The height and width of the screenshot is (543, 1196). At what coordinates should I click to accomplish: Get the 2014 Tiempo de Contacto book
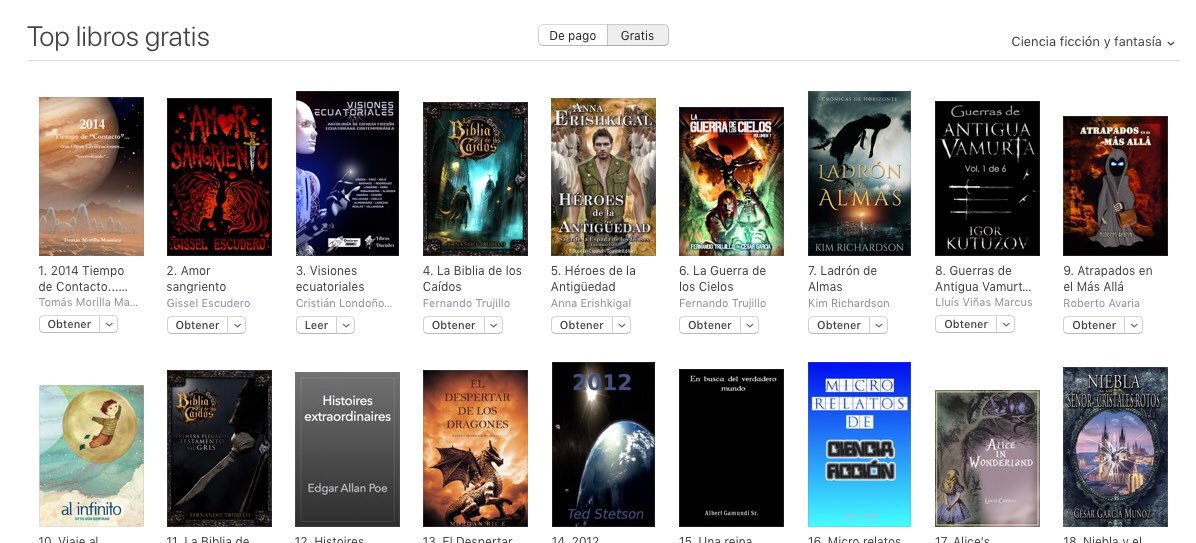(x=69, y=324)
